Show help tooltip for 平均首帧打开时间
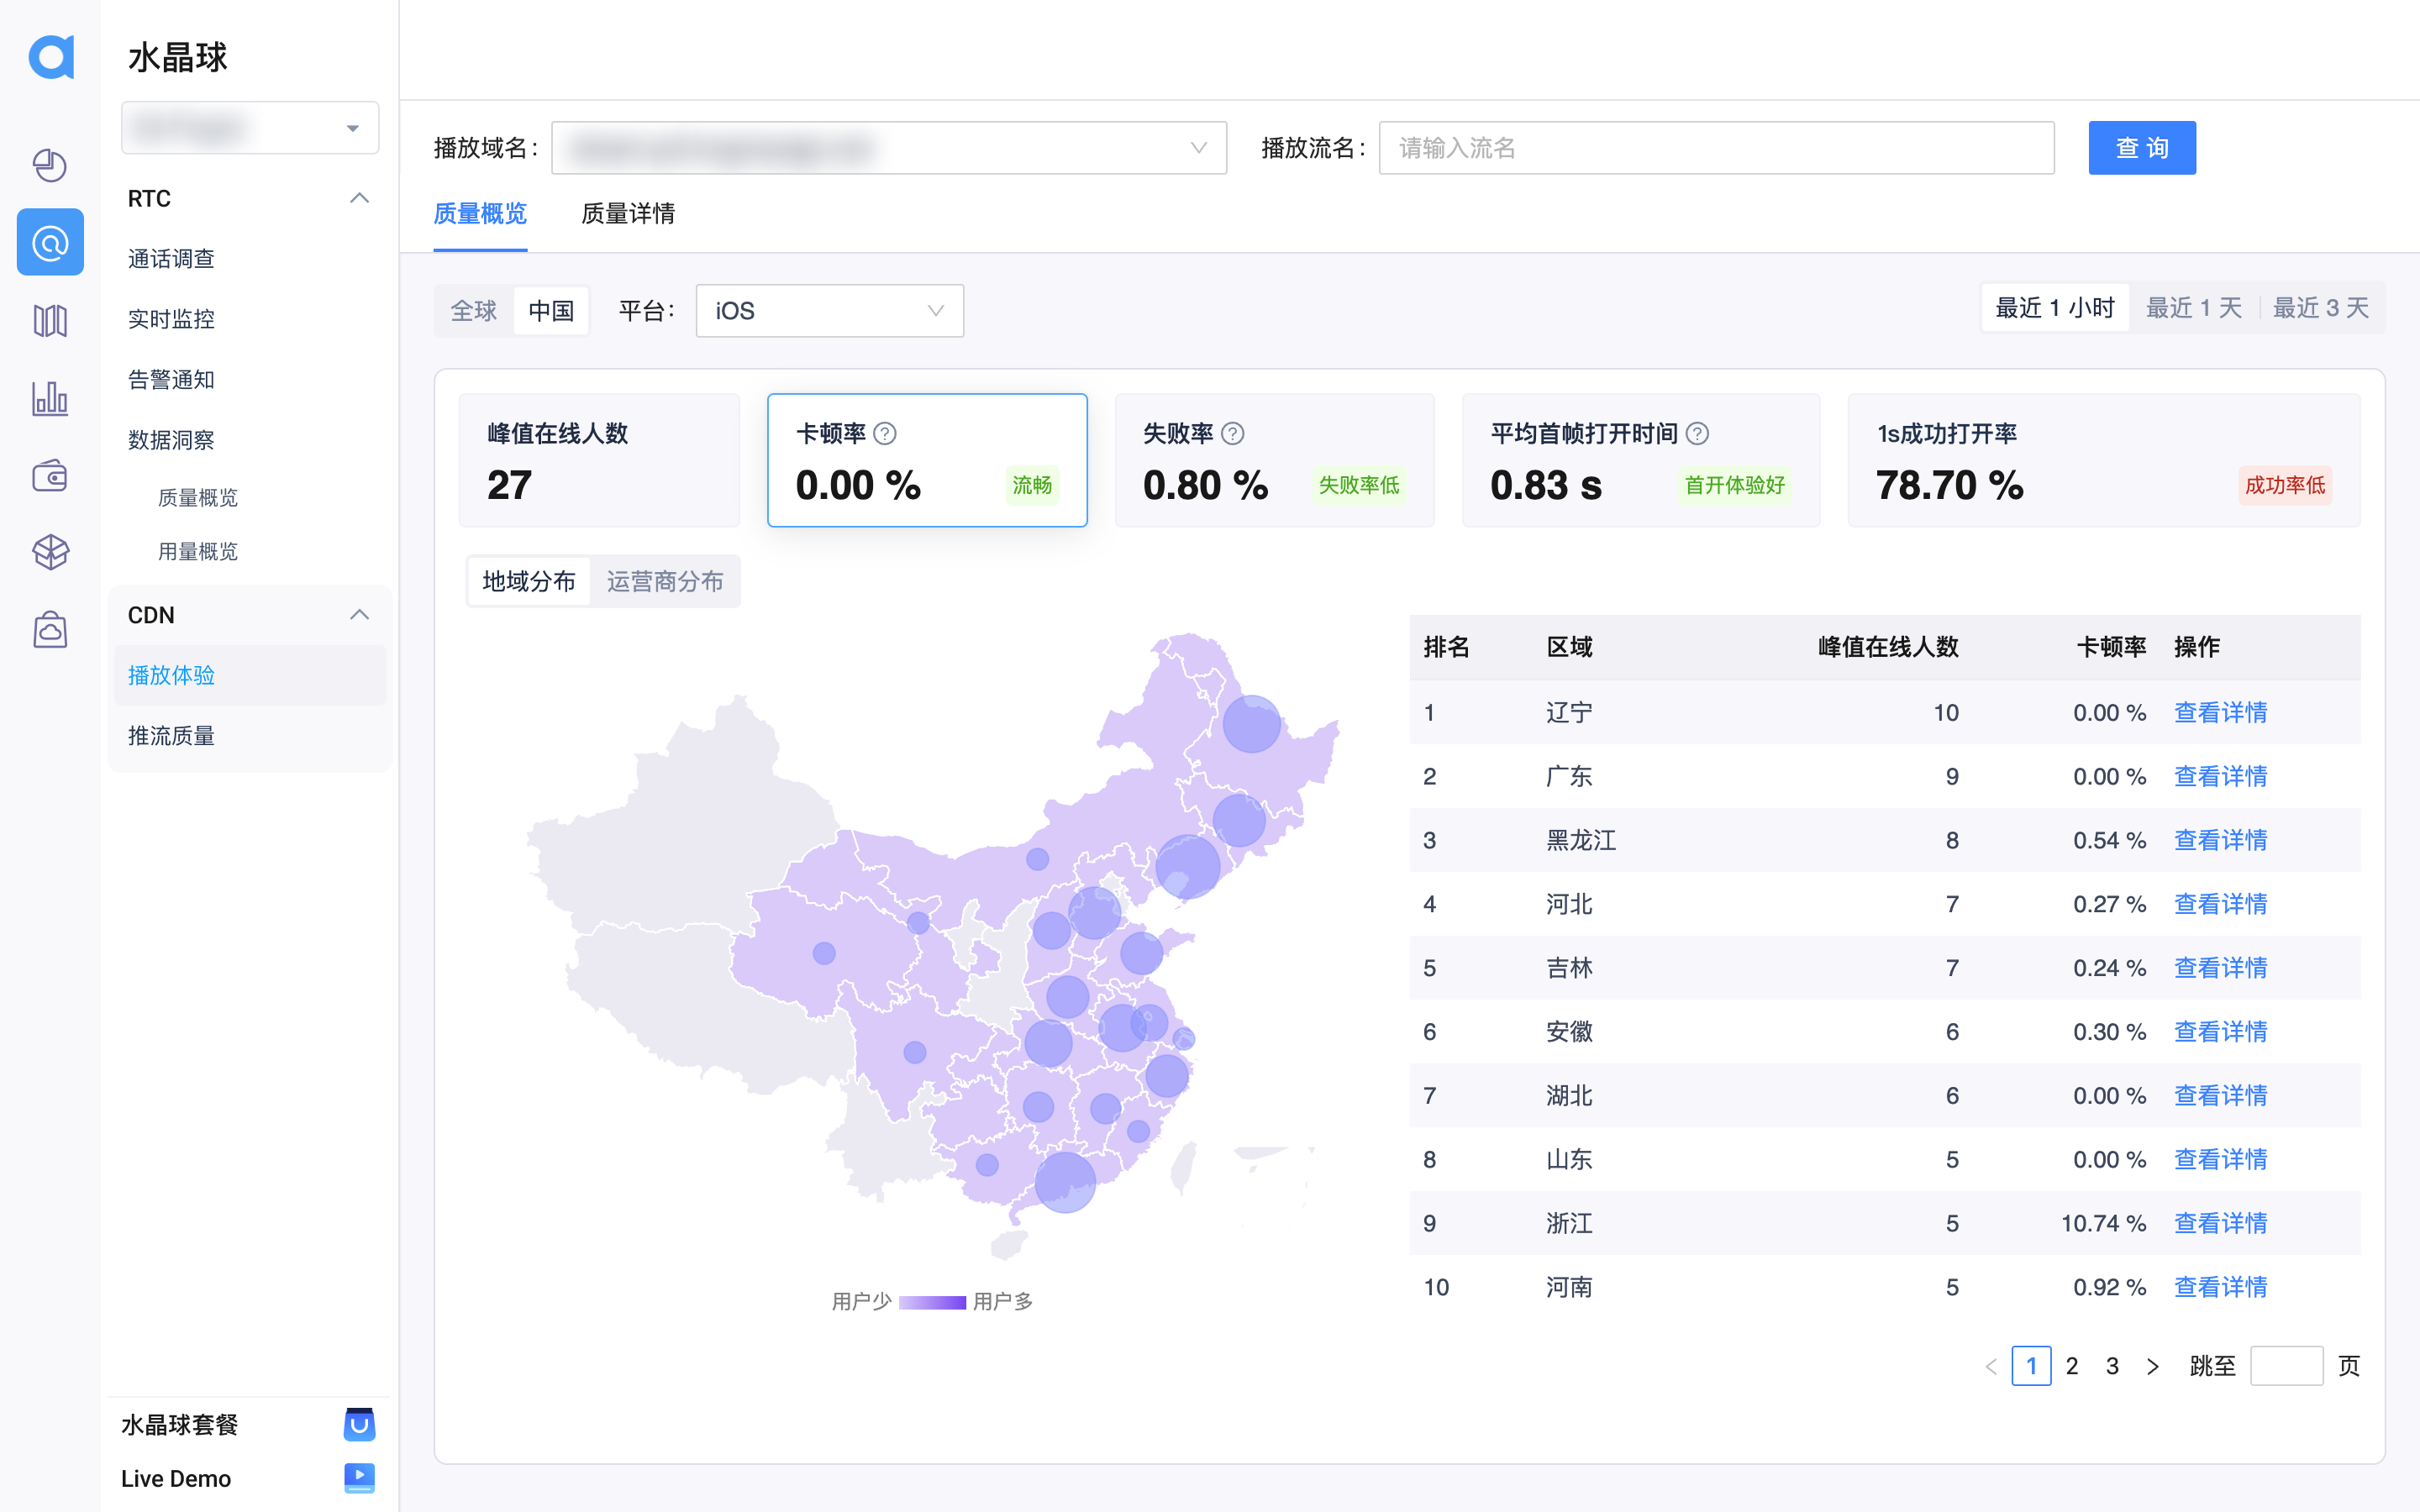Image resolution: width=2420 pixels, height=1512 pixels. [x=1697, y=433]
